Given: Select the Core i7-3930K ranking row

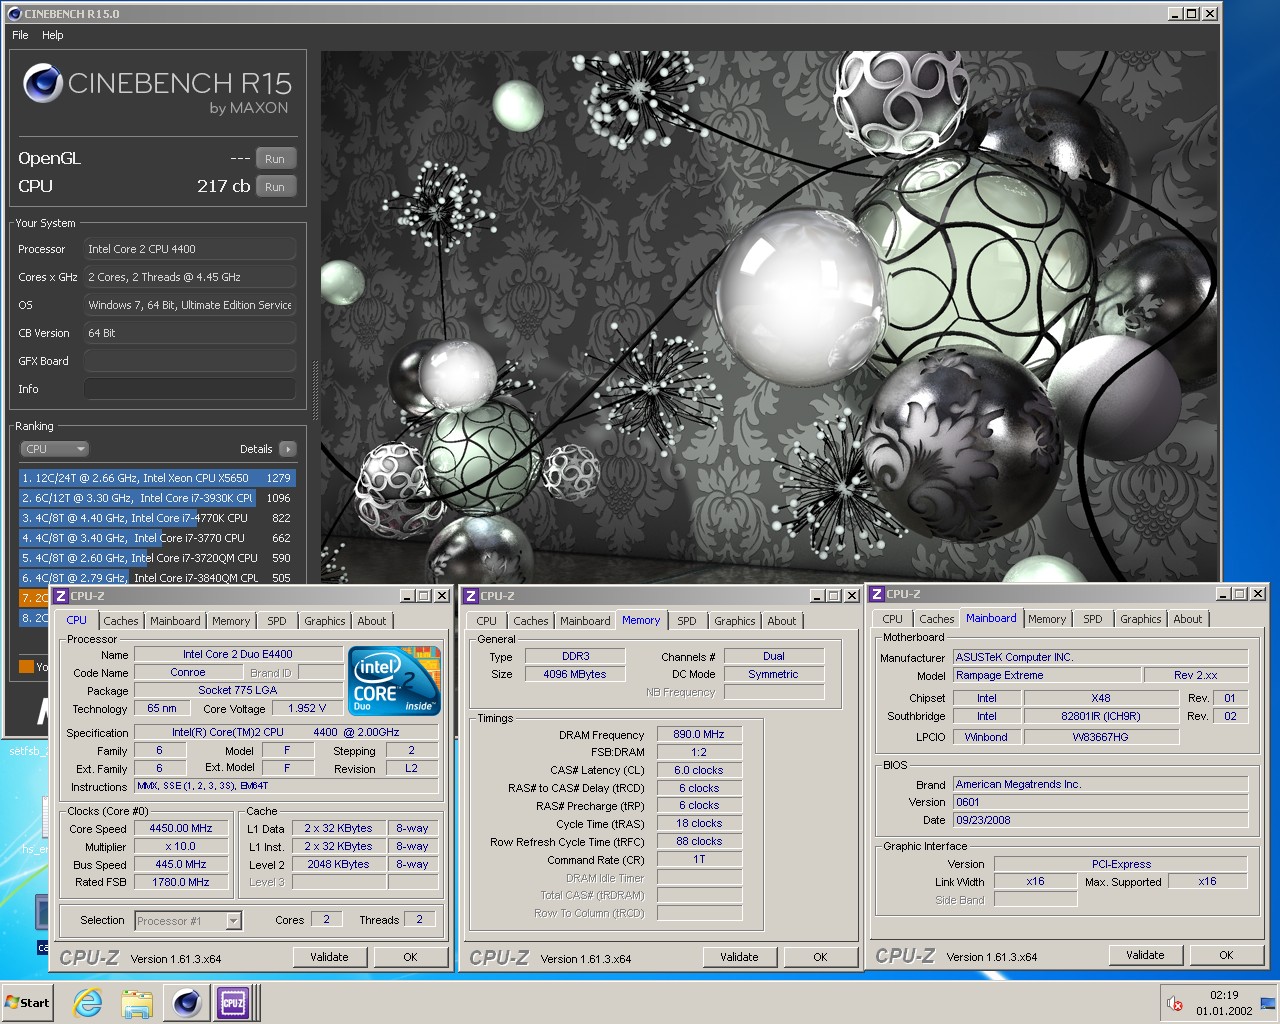Looking at the screenshot, I should [157, 498].
